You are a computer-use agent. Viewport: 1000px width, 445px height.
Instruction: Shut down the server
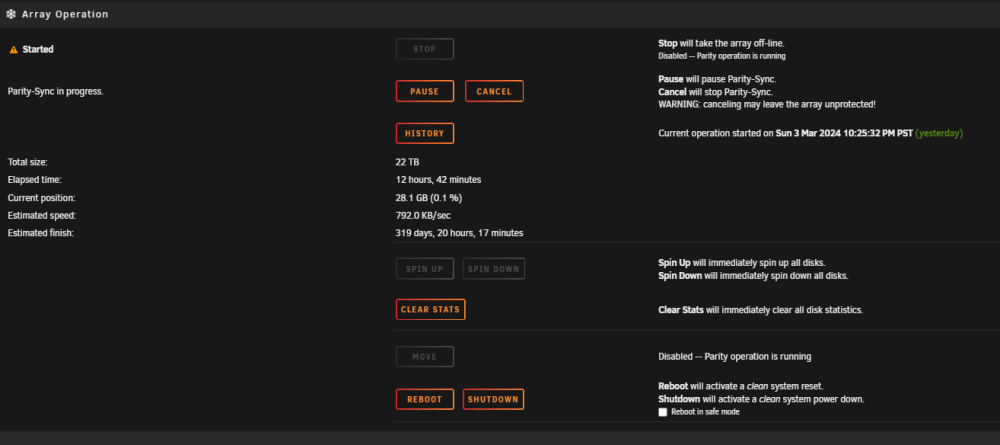[x=494, y=399]
